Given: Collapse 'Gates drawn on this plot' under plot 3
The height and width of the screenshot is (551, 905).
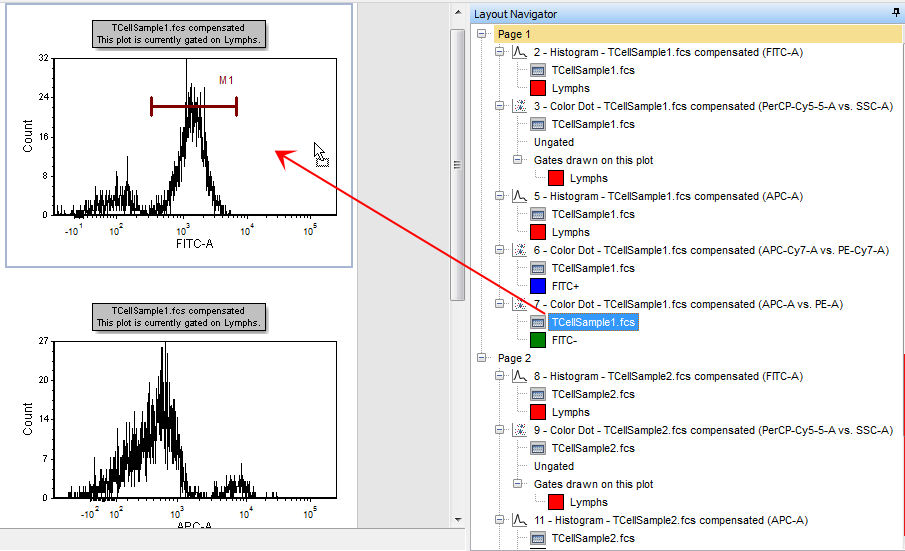Looking at the screenshot, I should tap(519, 160).
